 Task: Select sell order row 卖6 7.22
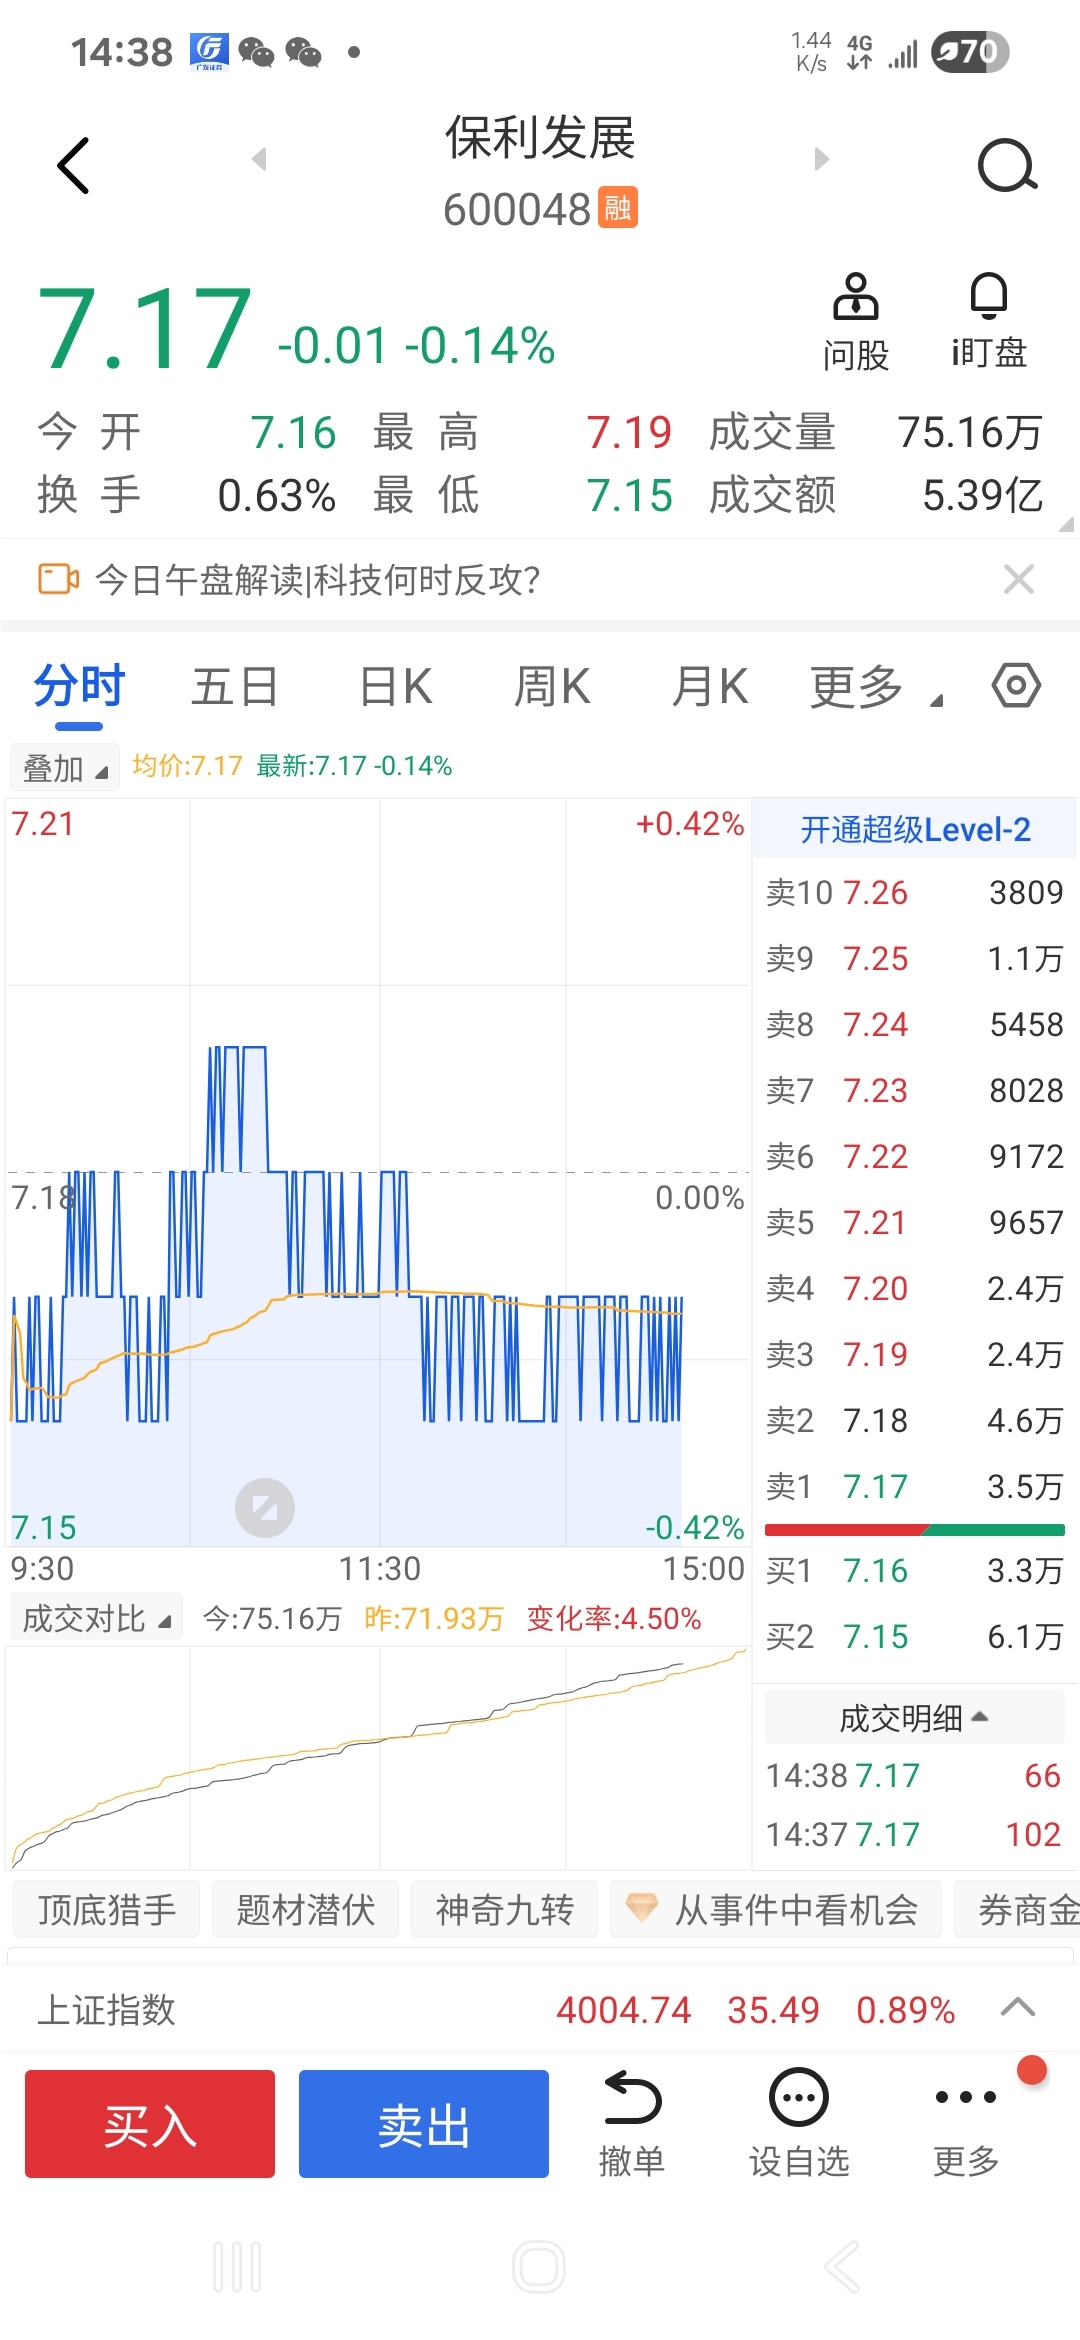click(x=915, y=1156)
